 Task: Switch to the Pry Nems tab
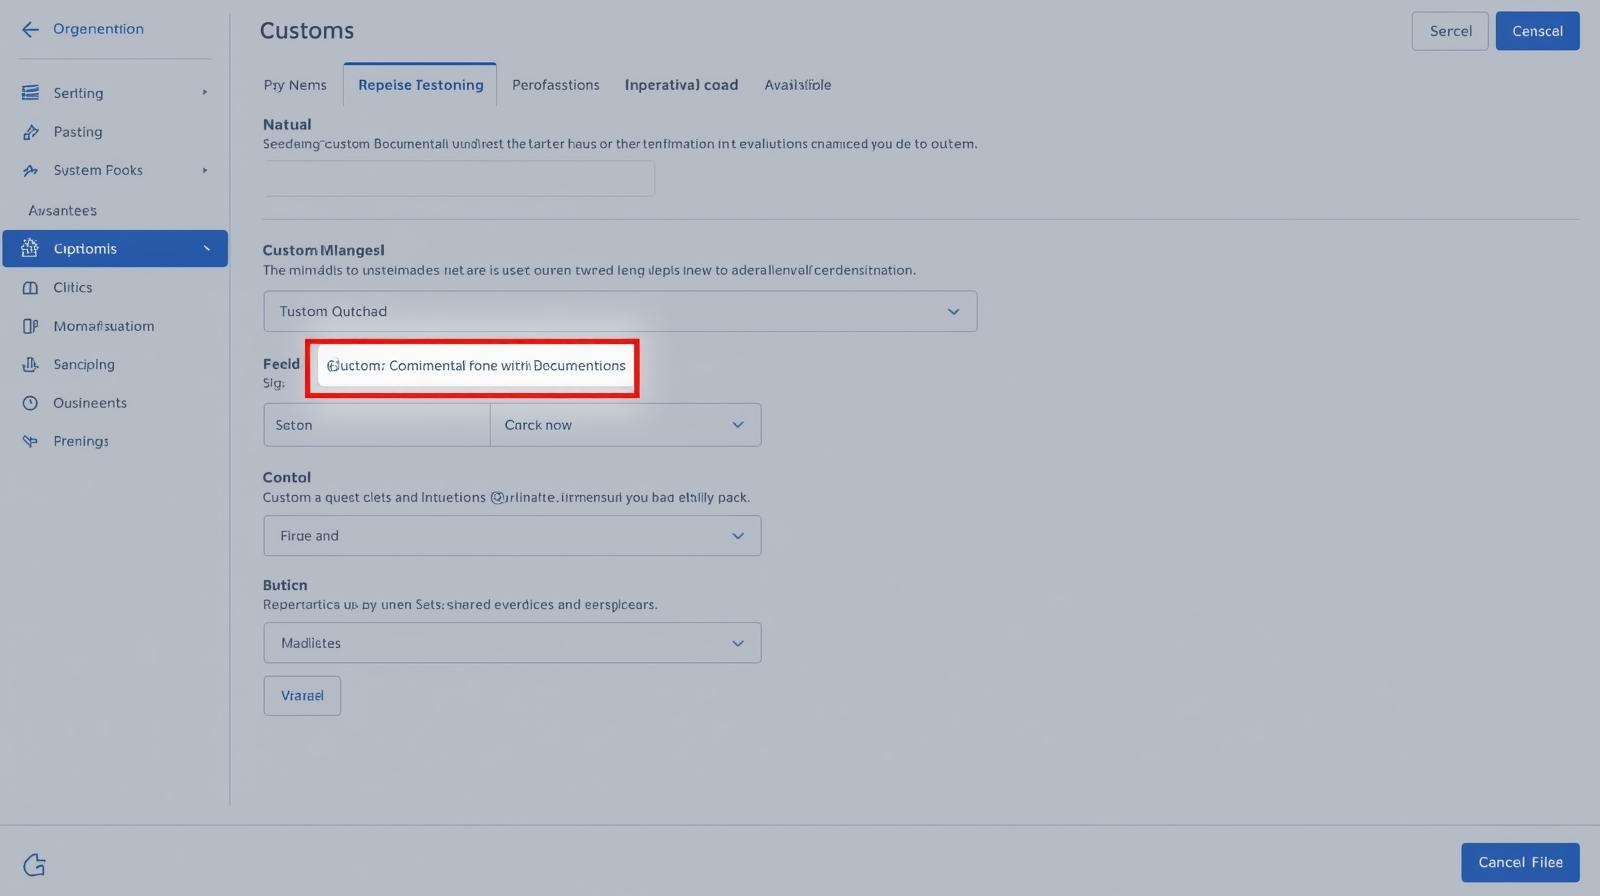(295, 85)
